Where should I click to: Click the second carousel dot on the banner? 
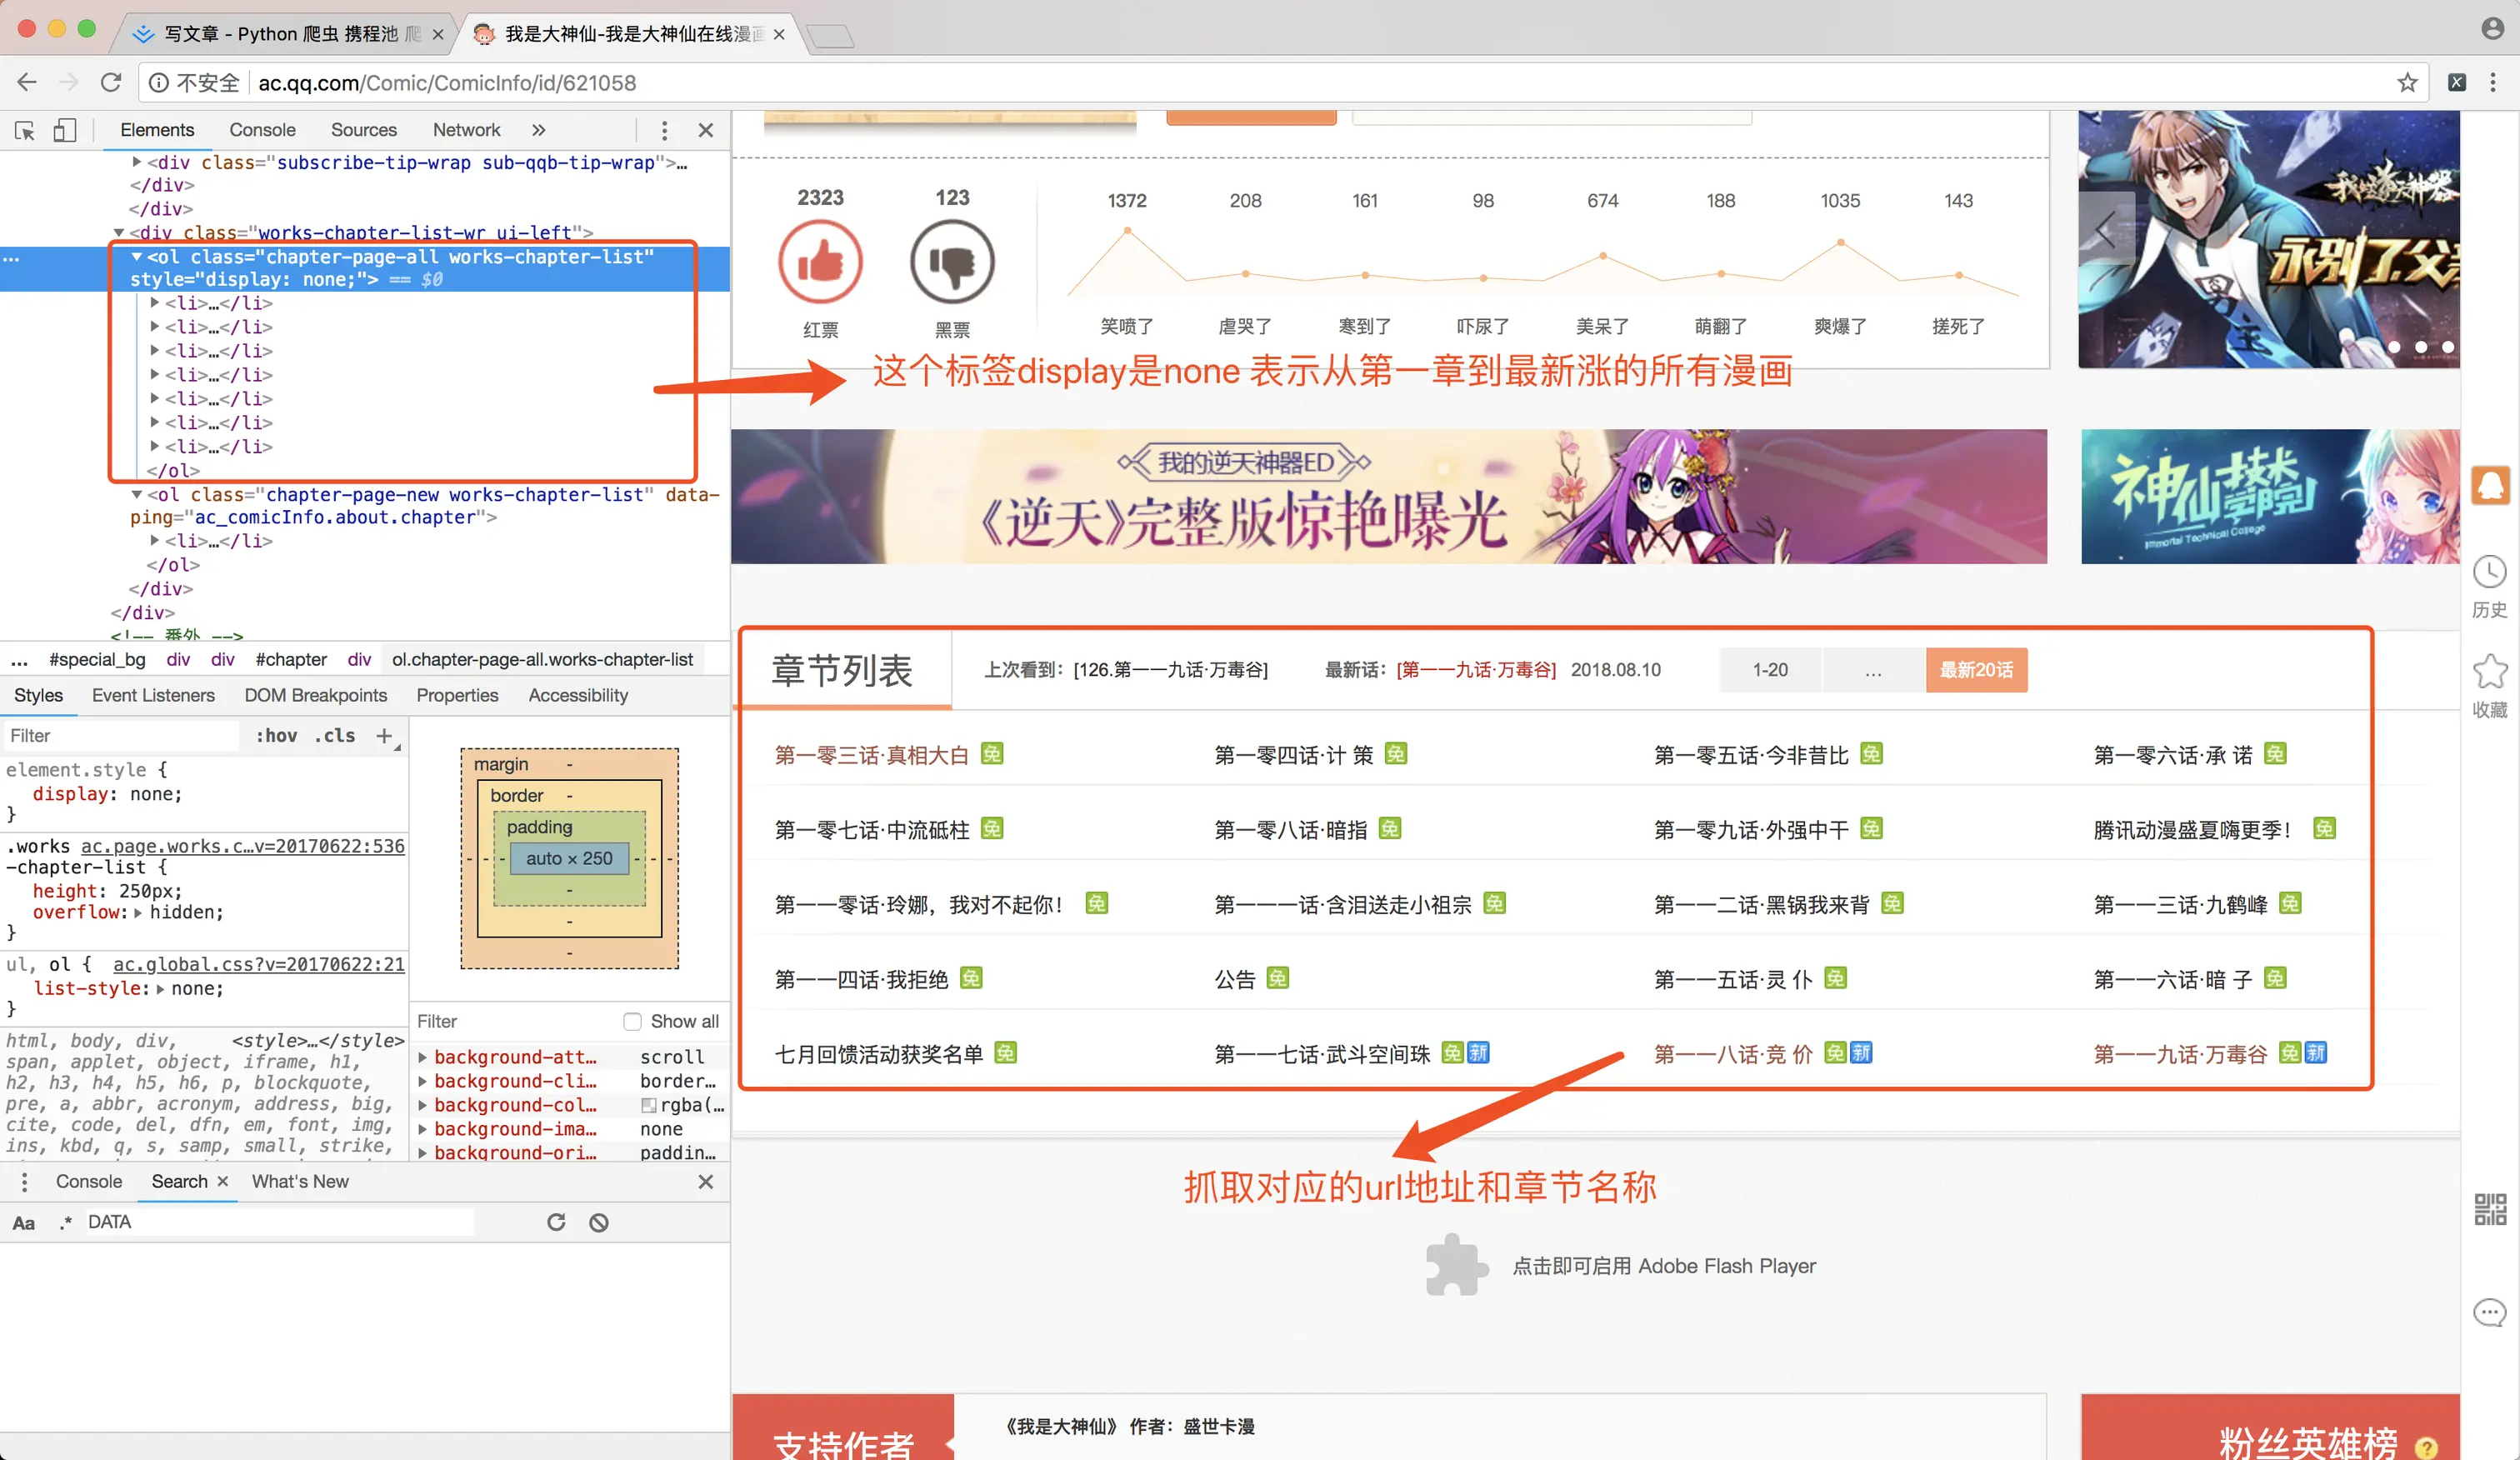[x=2421, y=347]
